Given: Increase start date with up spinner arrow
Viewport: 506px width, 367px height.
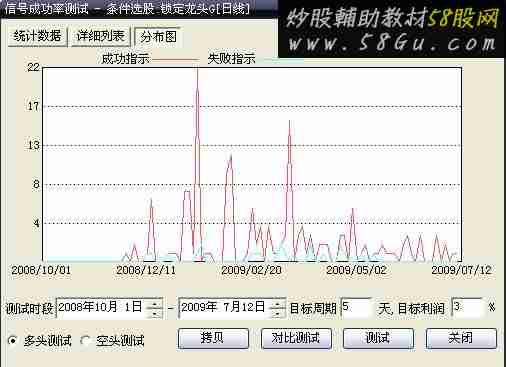Looking at the screenshot, I should 155,303.
